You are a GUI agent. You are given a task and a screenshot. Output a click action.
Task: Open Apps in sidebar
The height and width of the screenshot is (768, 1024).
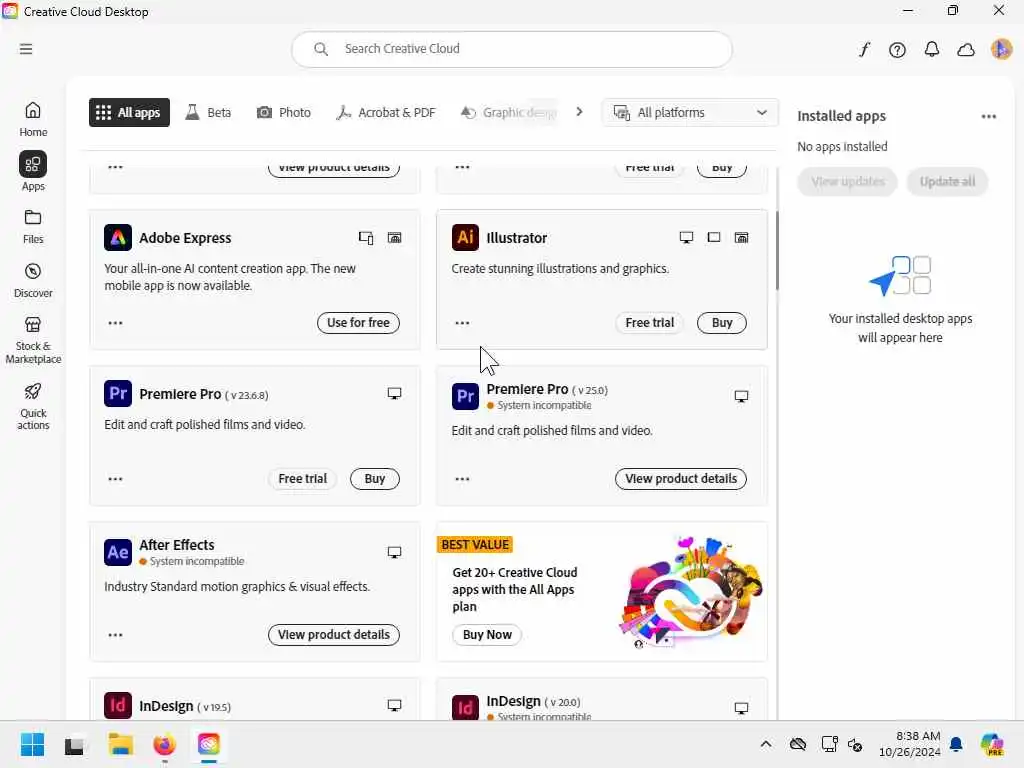coord(33,172)
